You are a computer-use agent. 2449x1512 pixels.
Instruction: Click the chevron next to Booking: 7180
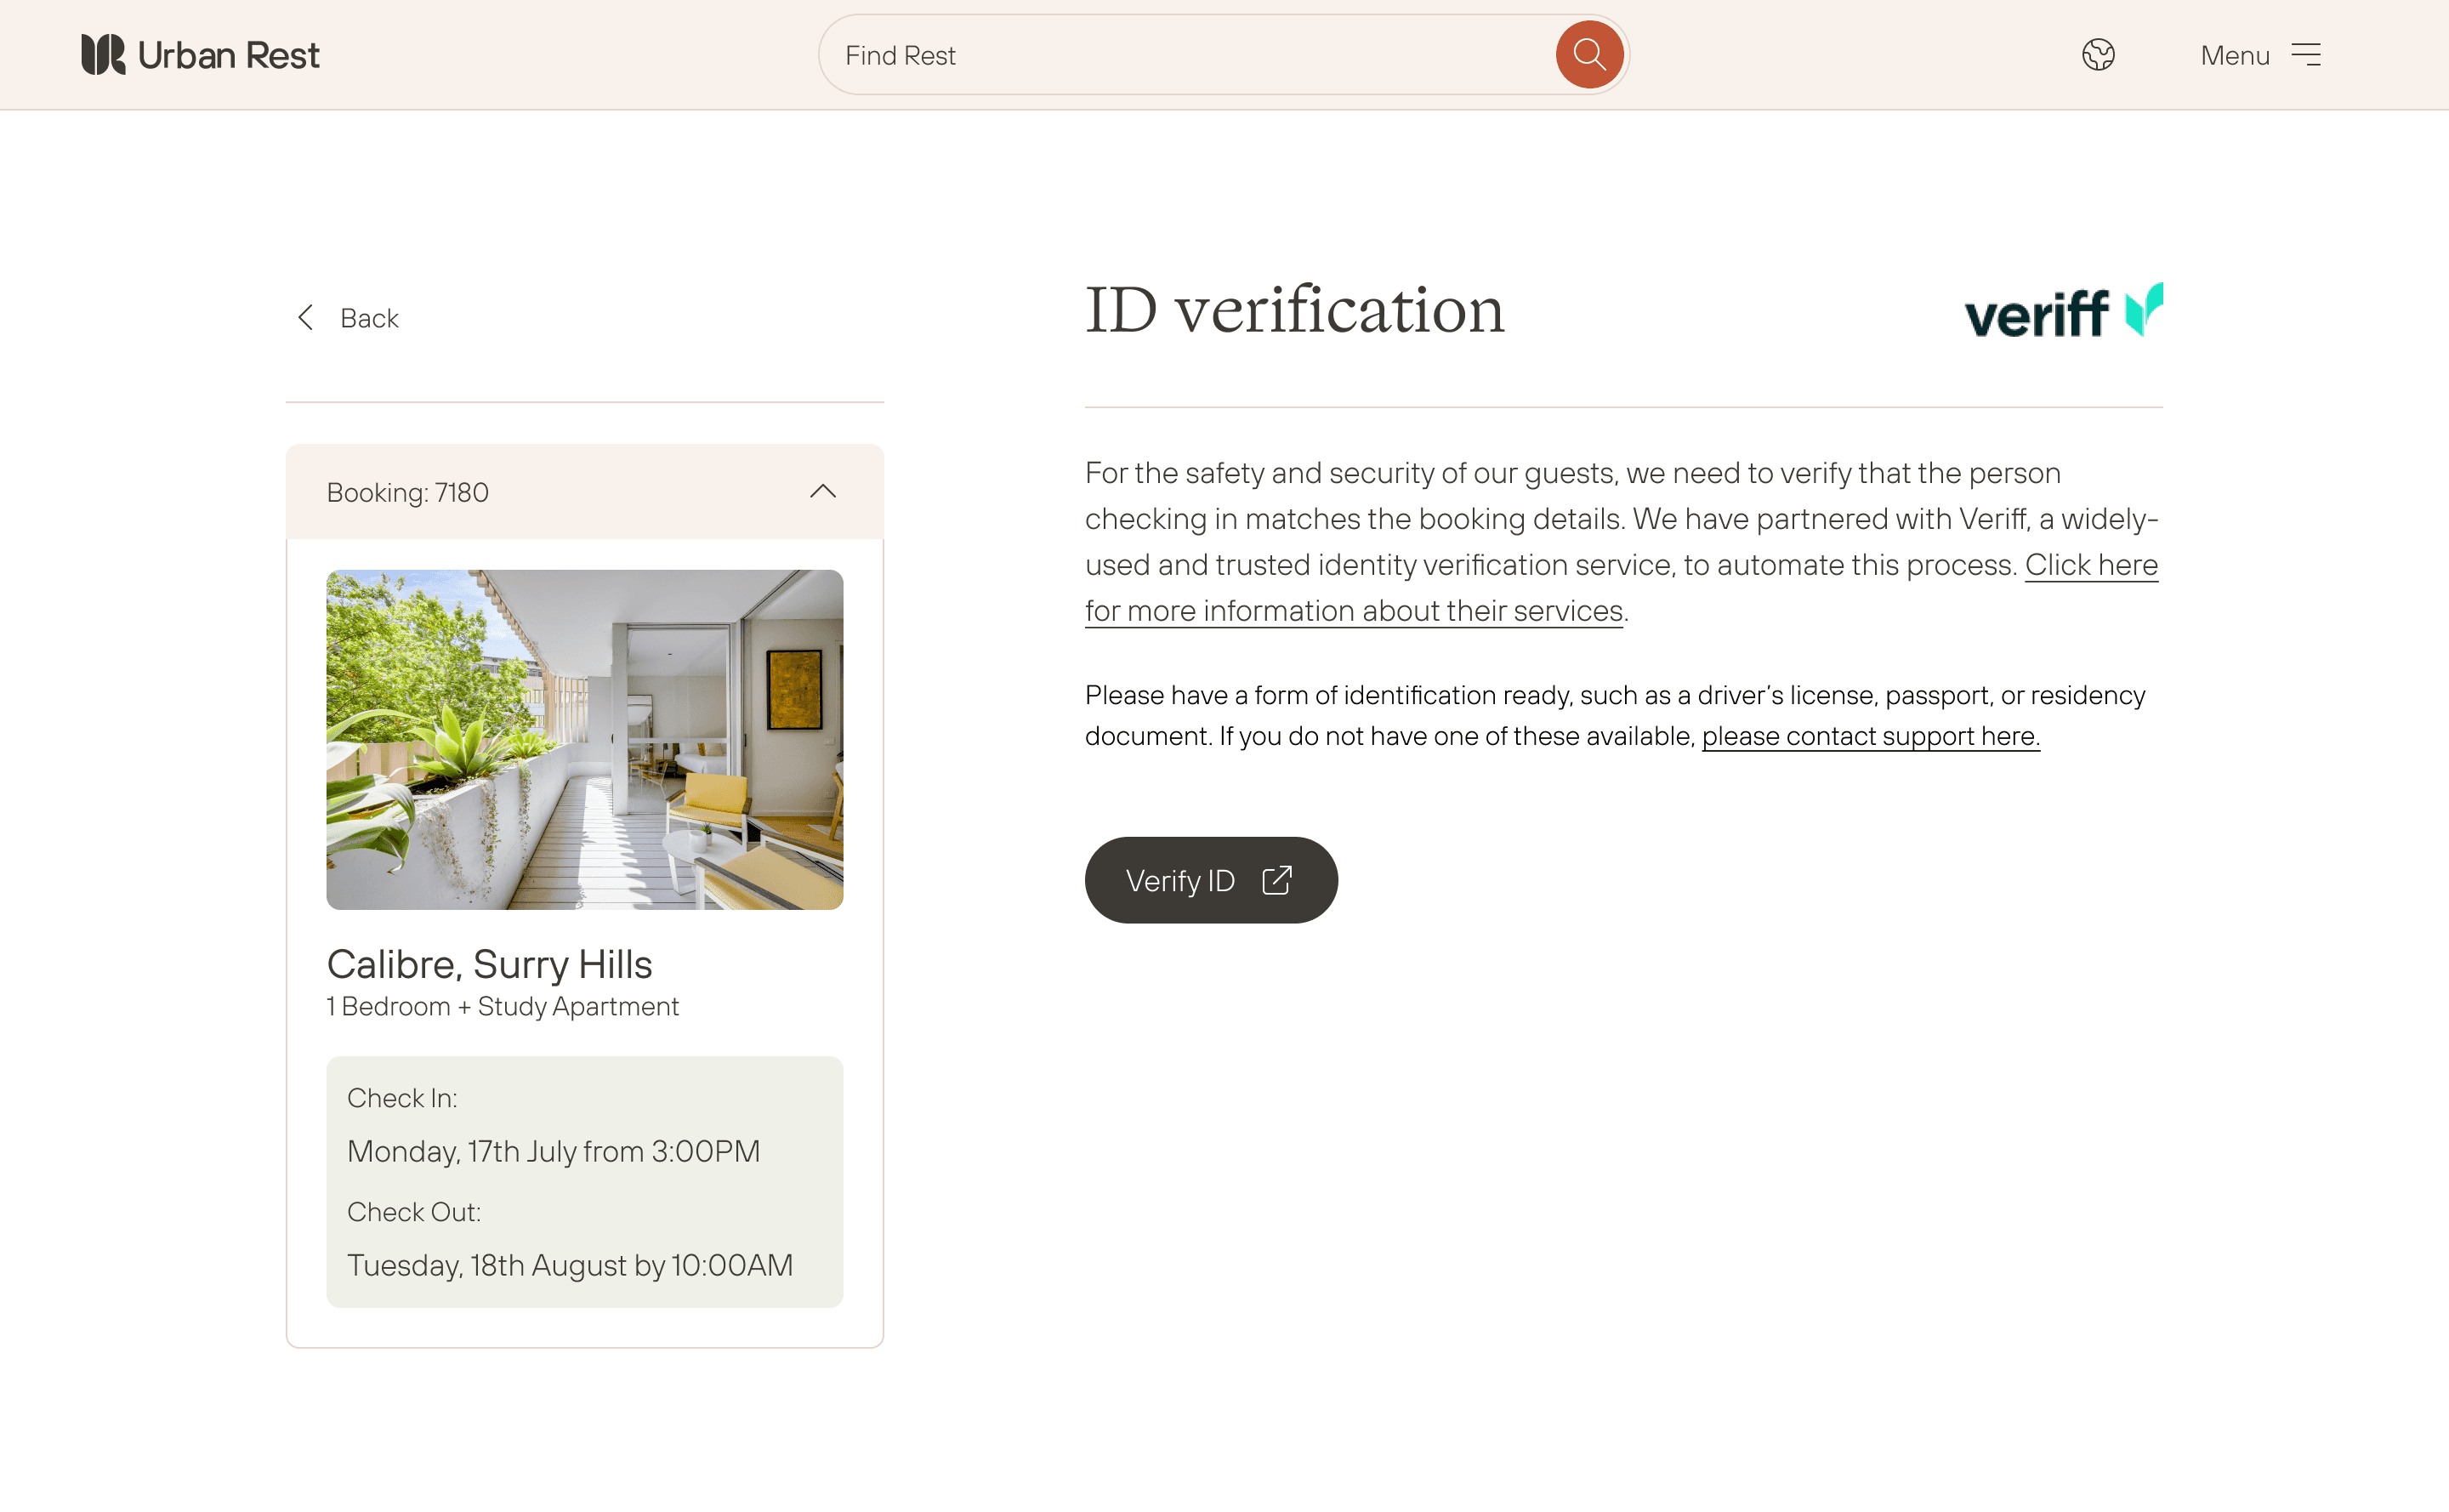tap(822, 491)
